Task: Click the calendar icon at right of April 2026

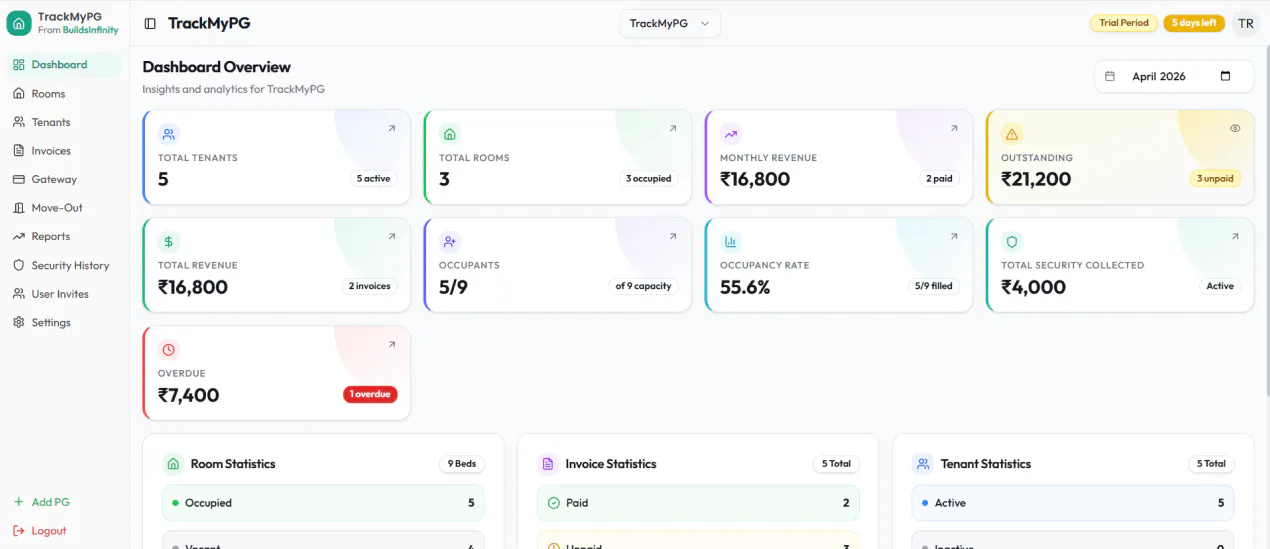Action: pyautogui.click(x=1226, y=76)
